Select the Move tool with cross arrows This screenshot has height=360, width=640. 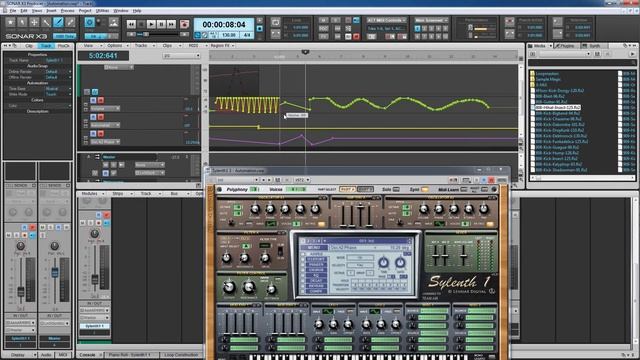pyautogui.click(x=34, y=22)
